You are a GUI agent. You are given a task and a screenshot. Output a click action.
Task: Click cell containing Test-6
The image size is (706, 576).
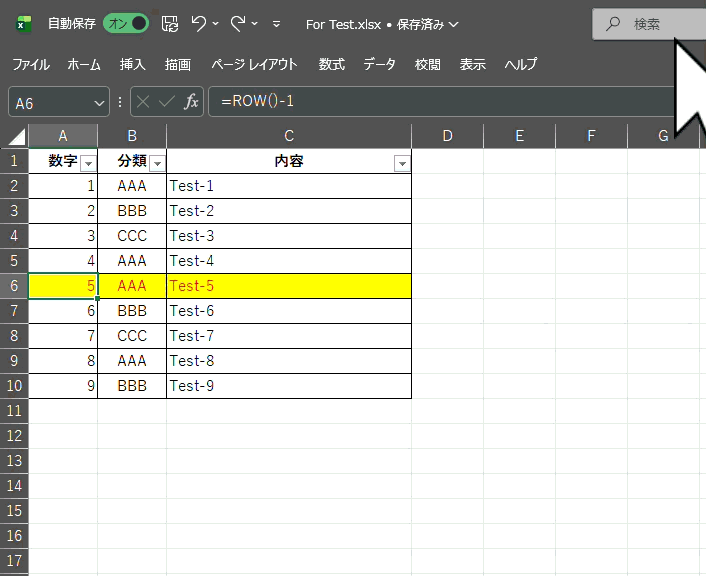pos(289,311)
